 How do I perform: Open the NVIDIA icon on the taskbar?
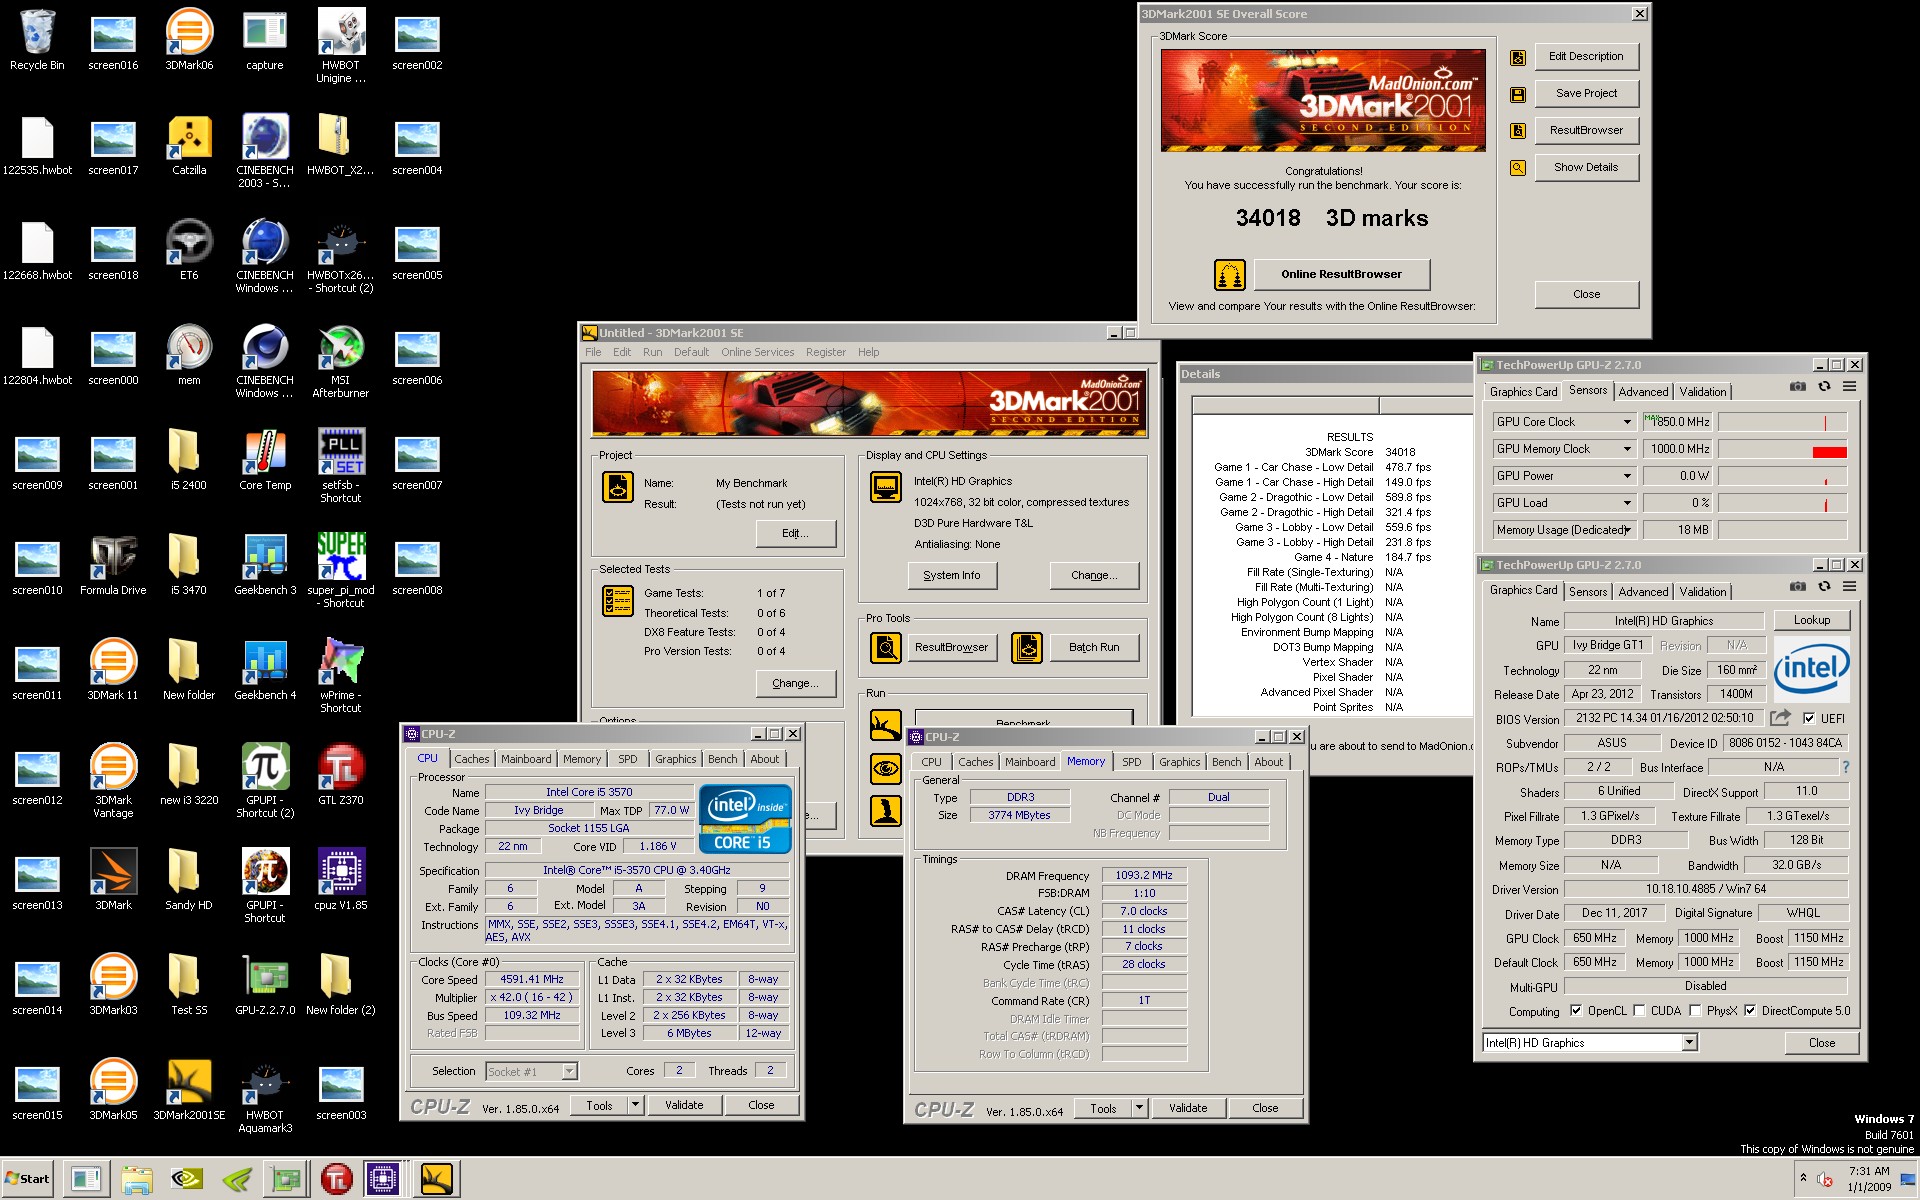(187, 1179)
